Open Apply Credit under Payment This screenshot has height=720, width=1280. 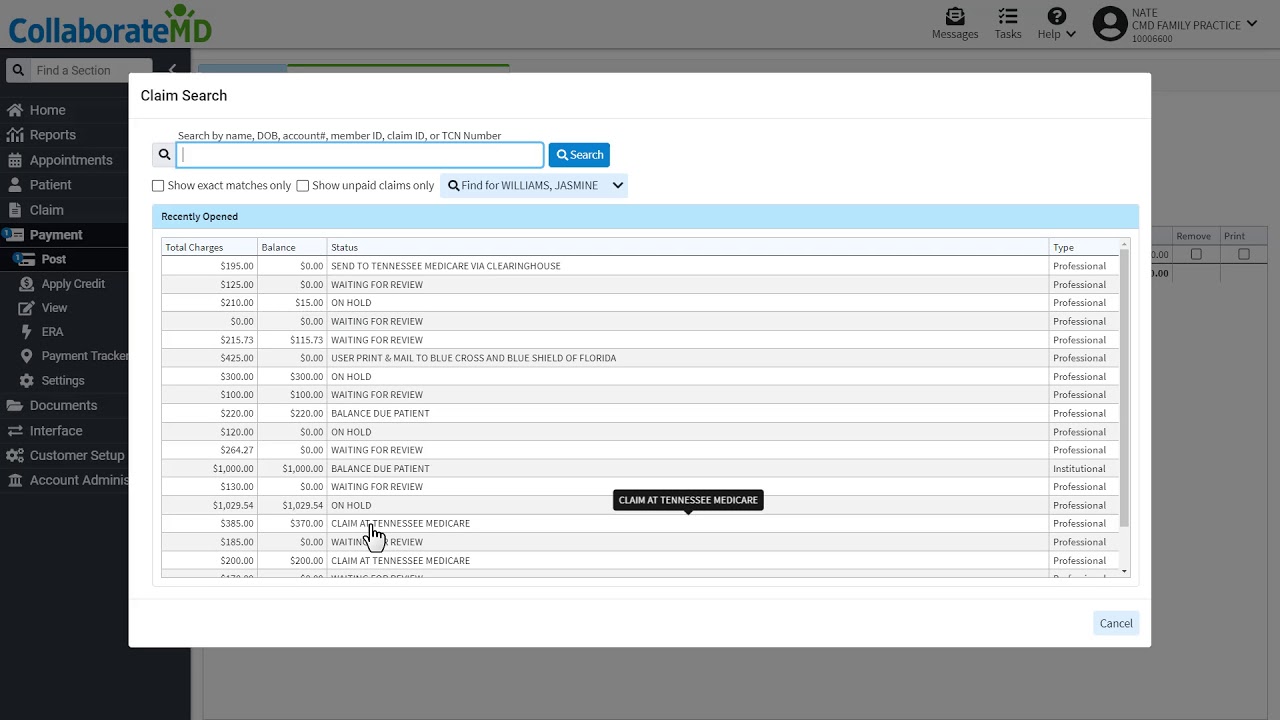pos(73,284)
